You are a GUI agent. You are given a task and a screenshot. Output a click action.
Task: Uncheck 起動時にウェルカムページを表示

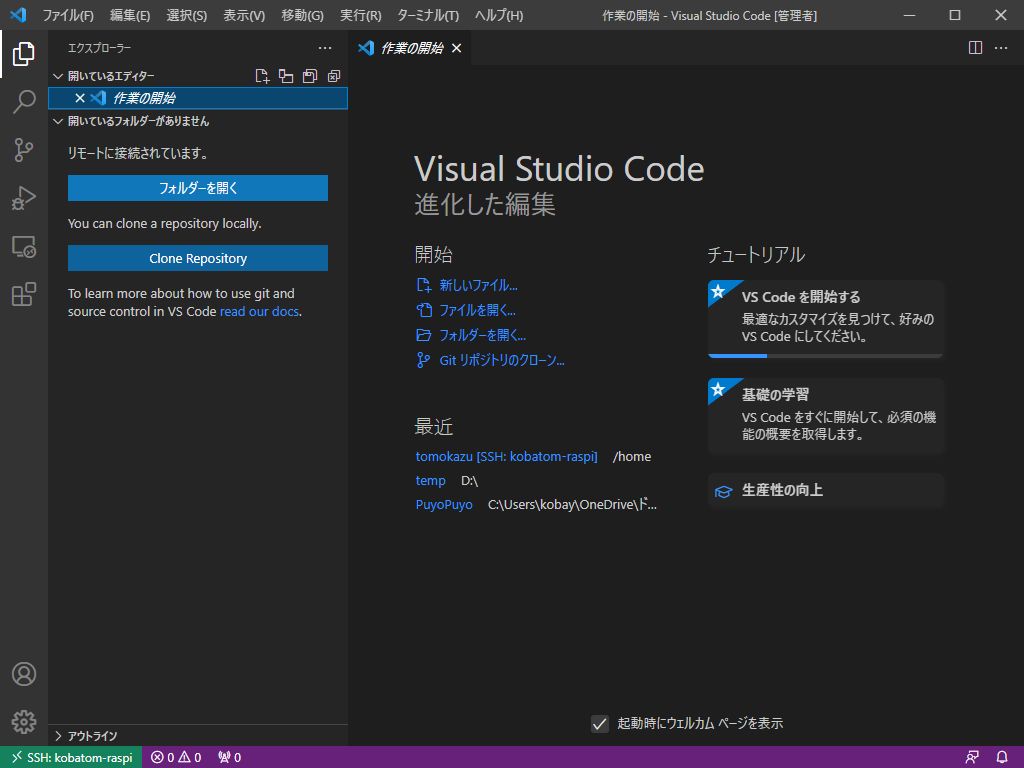pos(600,723)
